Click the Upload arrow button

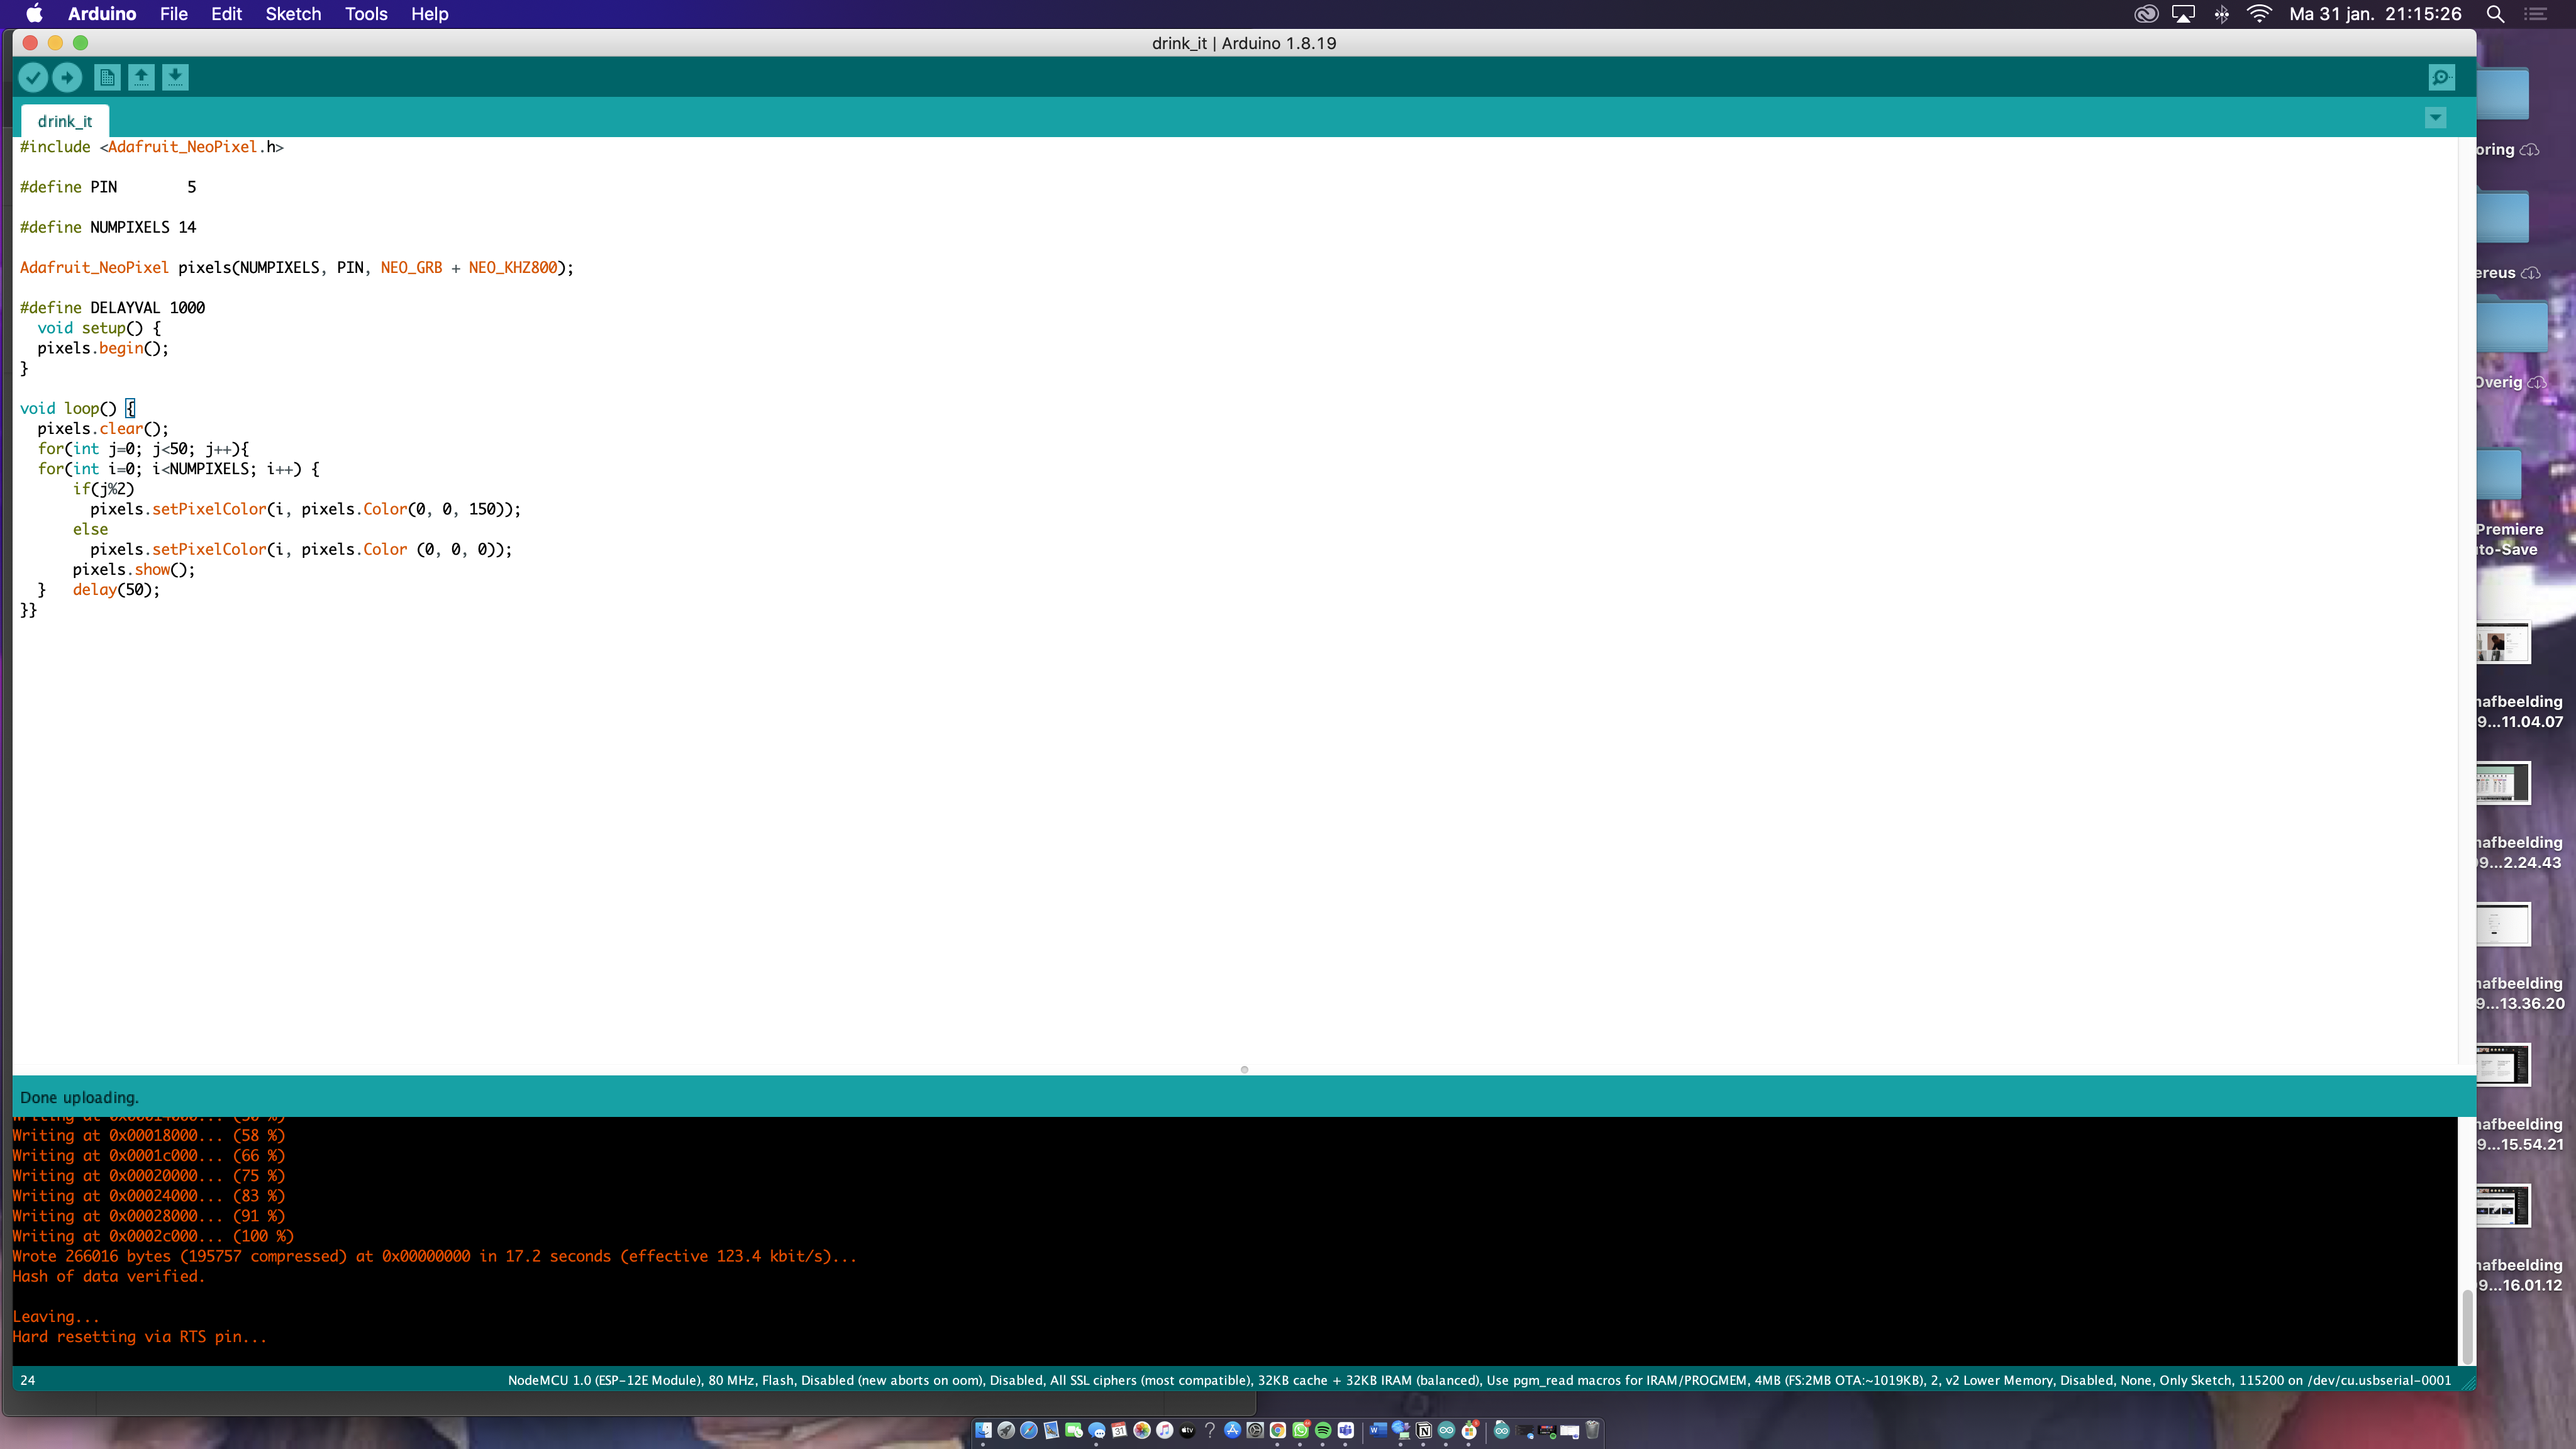[67, 77]
